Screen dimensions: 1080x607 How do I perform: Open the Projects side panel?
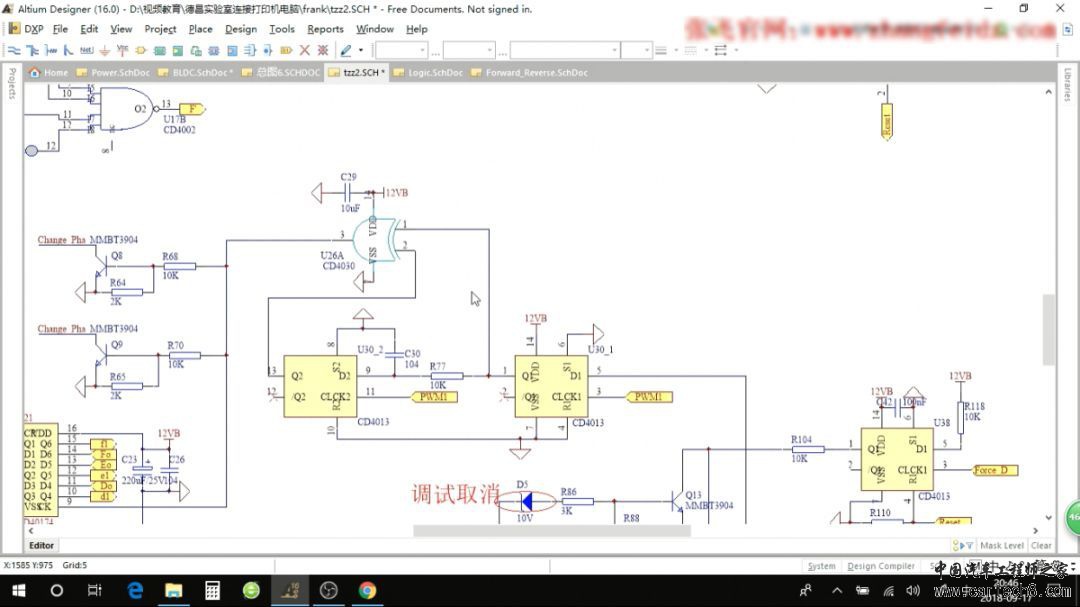click(12, 83)
